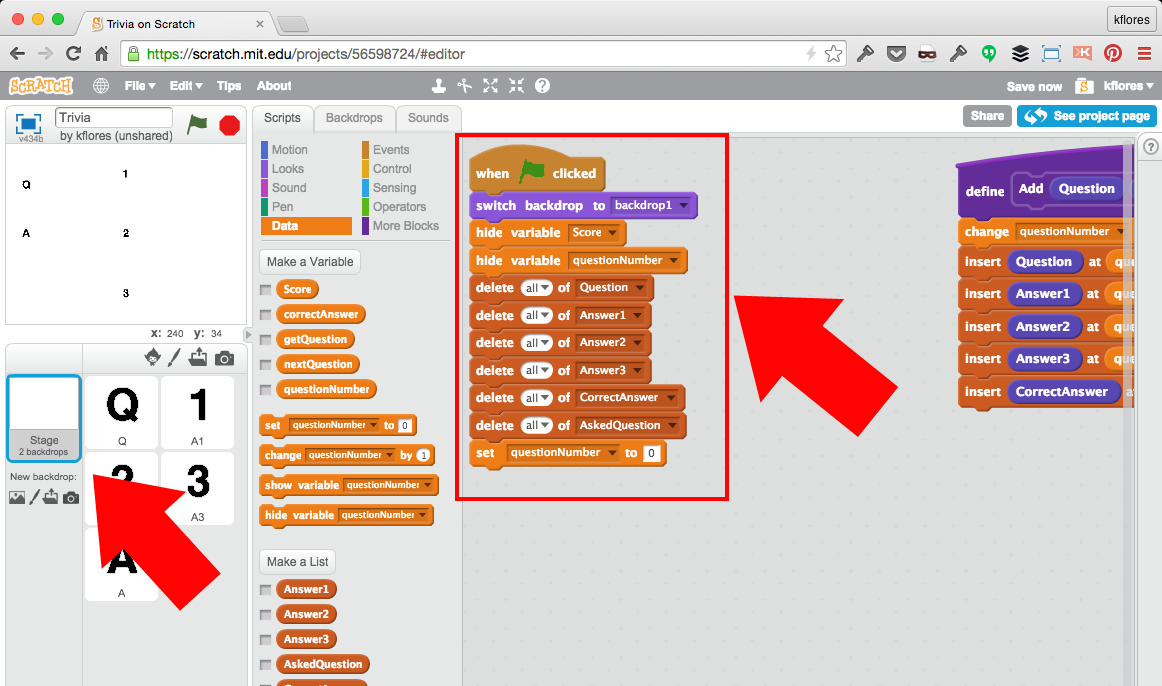This screenshot has width=1162, height=686.
Task: Upload backdrop from file icon
Action: pyautogui.click(x=50, y=497)
